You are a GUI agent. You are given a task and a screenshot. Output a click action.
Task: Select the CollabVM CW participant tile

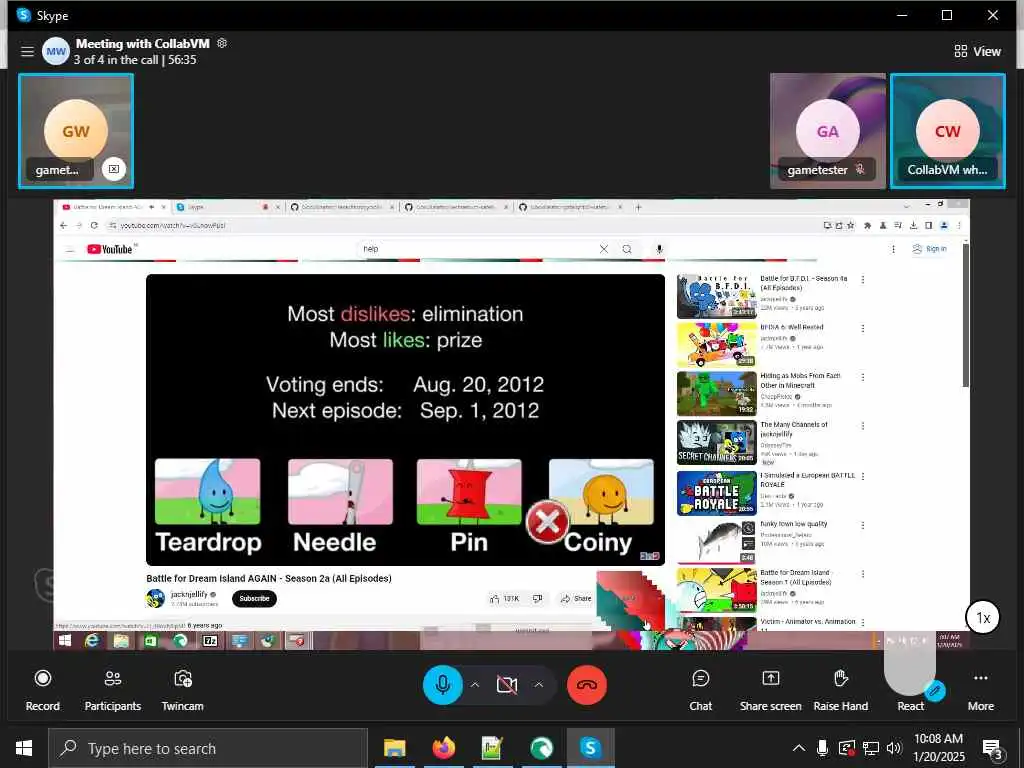(x=948, y=131)
